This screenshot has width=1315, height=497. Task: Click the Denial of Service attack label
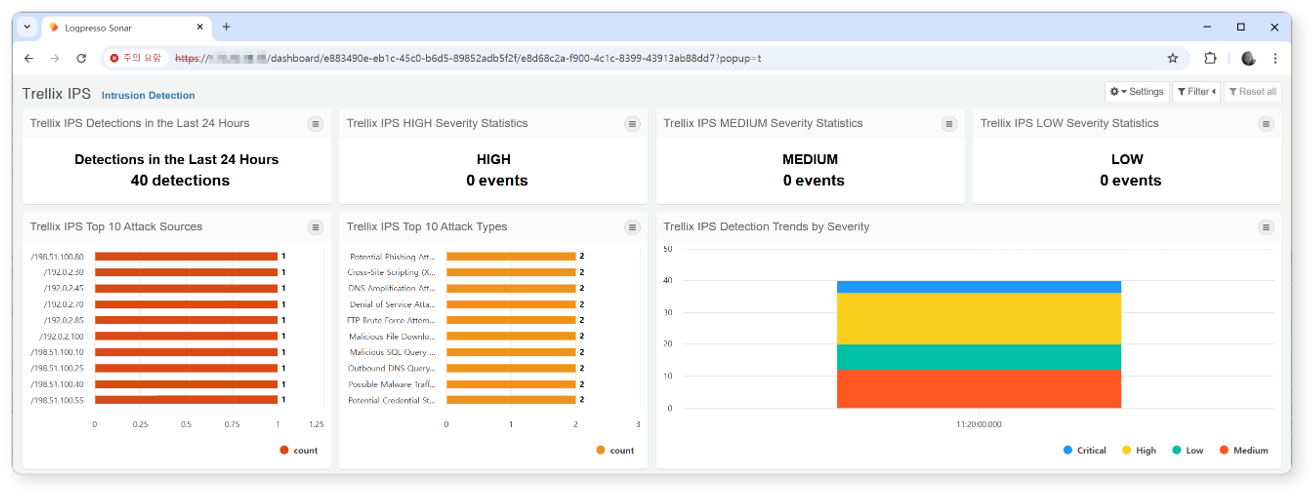point(393,304)
